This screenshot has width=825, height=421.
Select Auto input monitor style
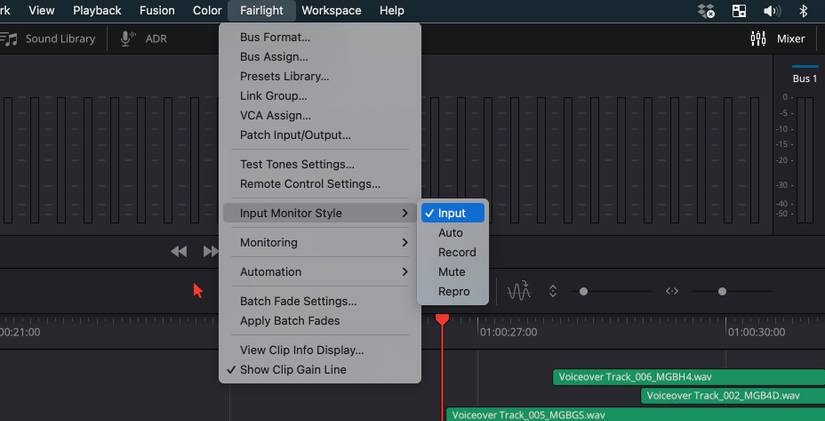coord(450,233)
